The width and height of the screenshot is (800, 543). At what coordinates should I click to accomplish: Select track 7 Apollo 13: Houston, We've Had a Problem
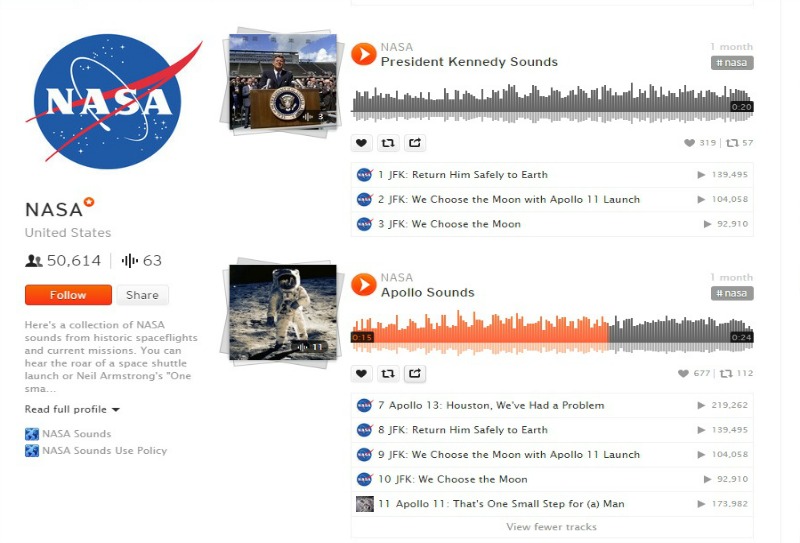(552, 405)
